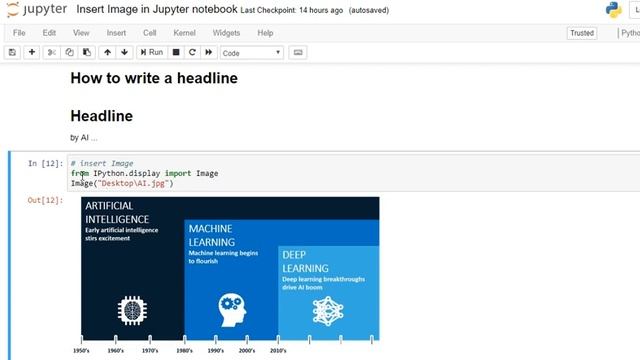Select the by AI ... text cell
This screenshot has height=360, width=640.
point(84,138)
